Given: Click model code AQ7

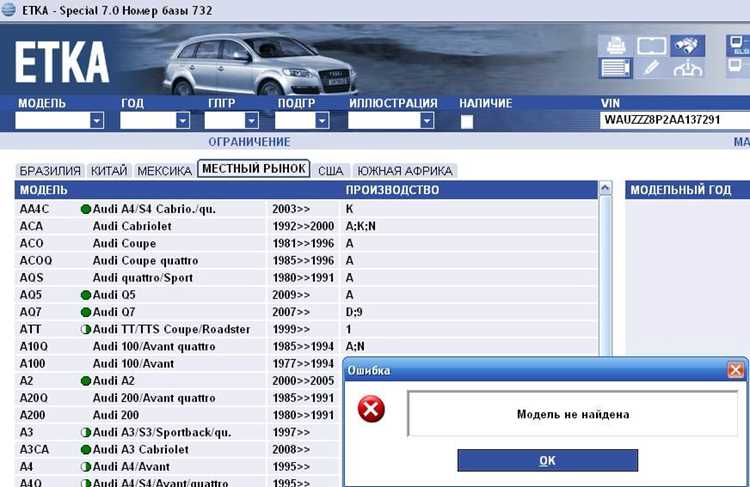Looking at the screenshot, I should 31,312.
